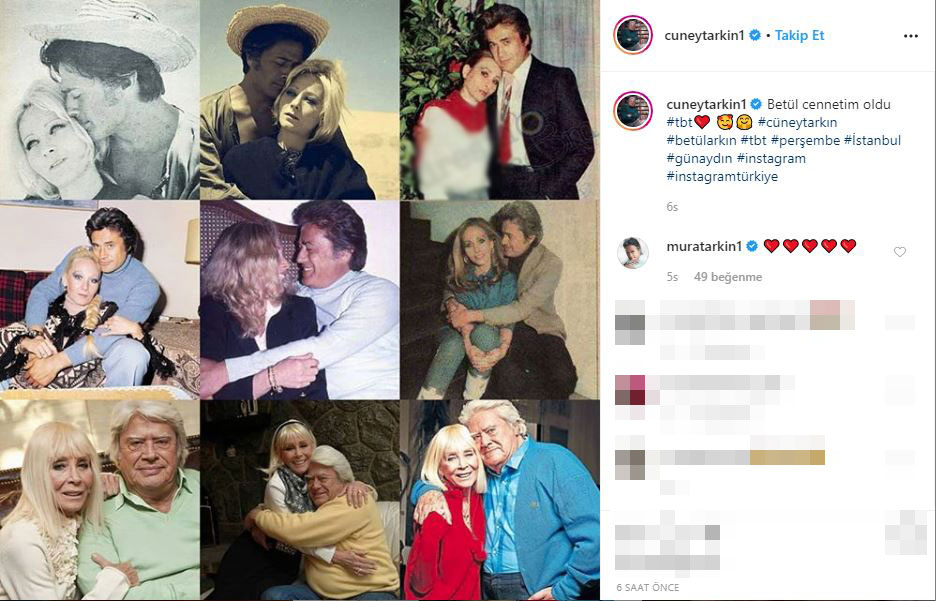This screenshot has width=936, height=601.
Task: Click the black-and-white straw hat photo
Action: click(100, 99)
